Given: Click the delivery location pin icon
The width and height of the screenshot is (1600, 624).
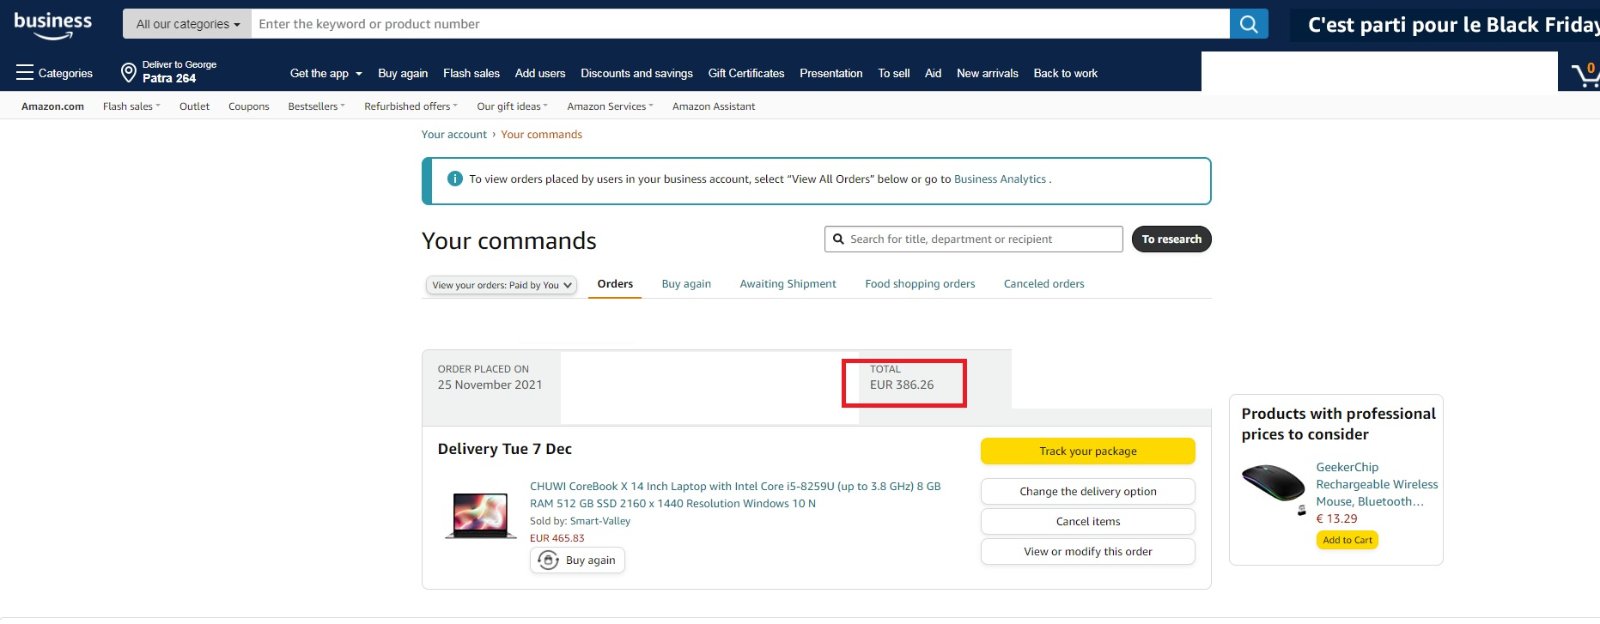Looking at the screenshot, I should click(x=128, y=72).
